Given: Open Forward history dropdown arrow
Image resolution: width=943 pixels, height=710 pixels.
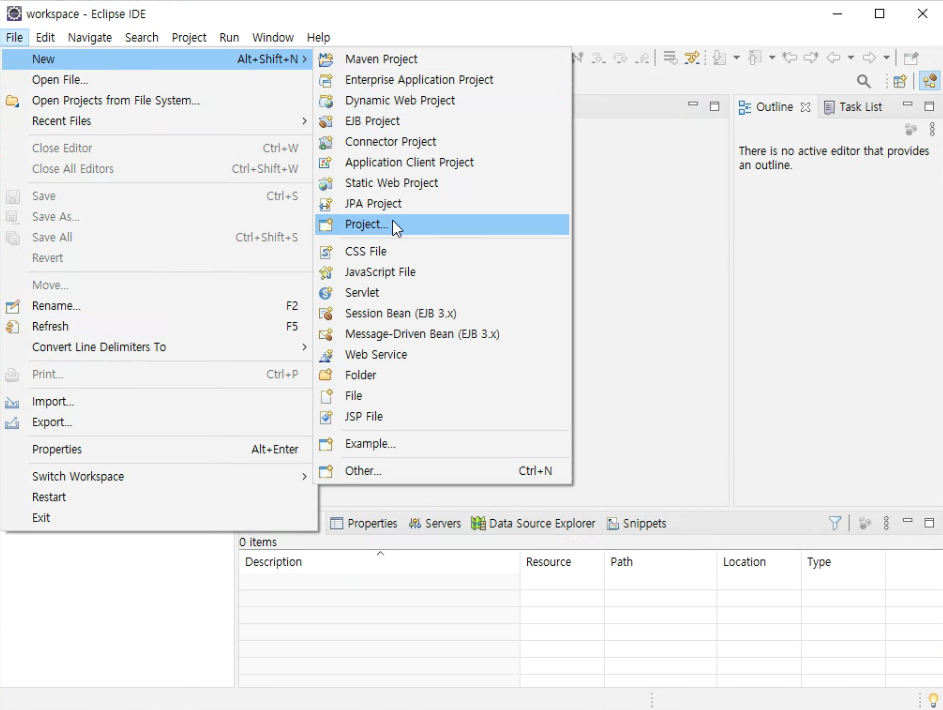Looking at the screenshot, I should 886,58.
